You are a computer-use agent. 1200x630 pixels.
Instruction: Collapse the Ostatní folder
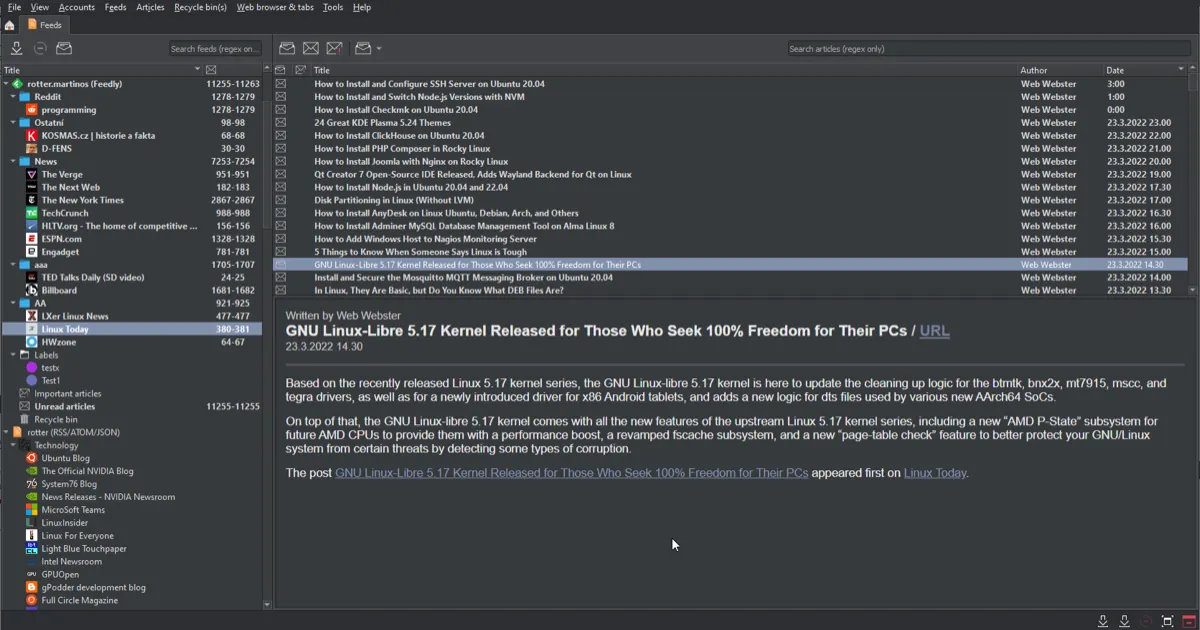[x=12, y=123]
